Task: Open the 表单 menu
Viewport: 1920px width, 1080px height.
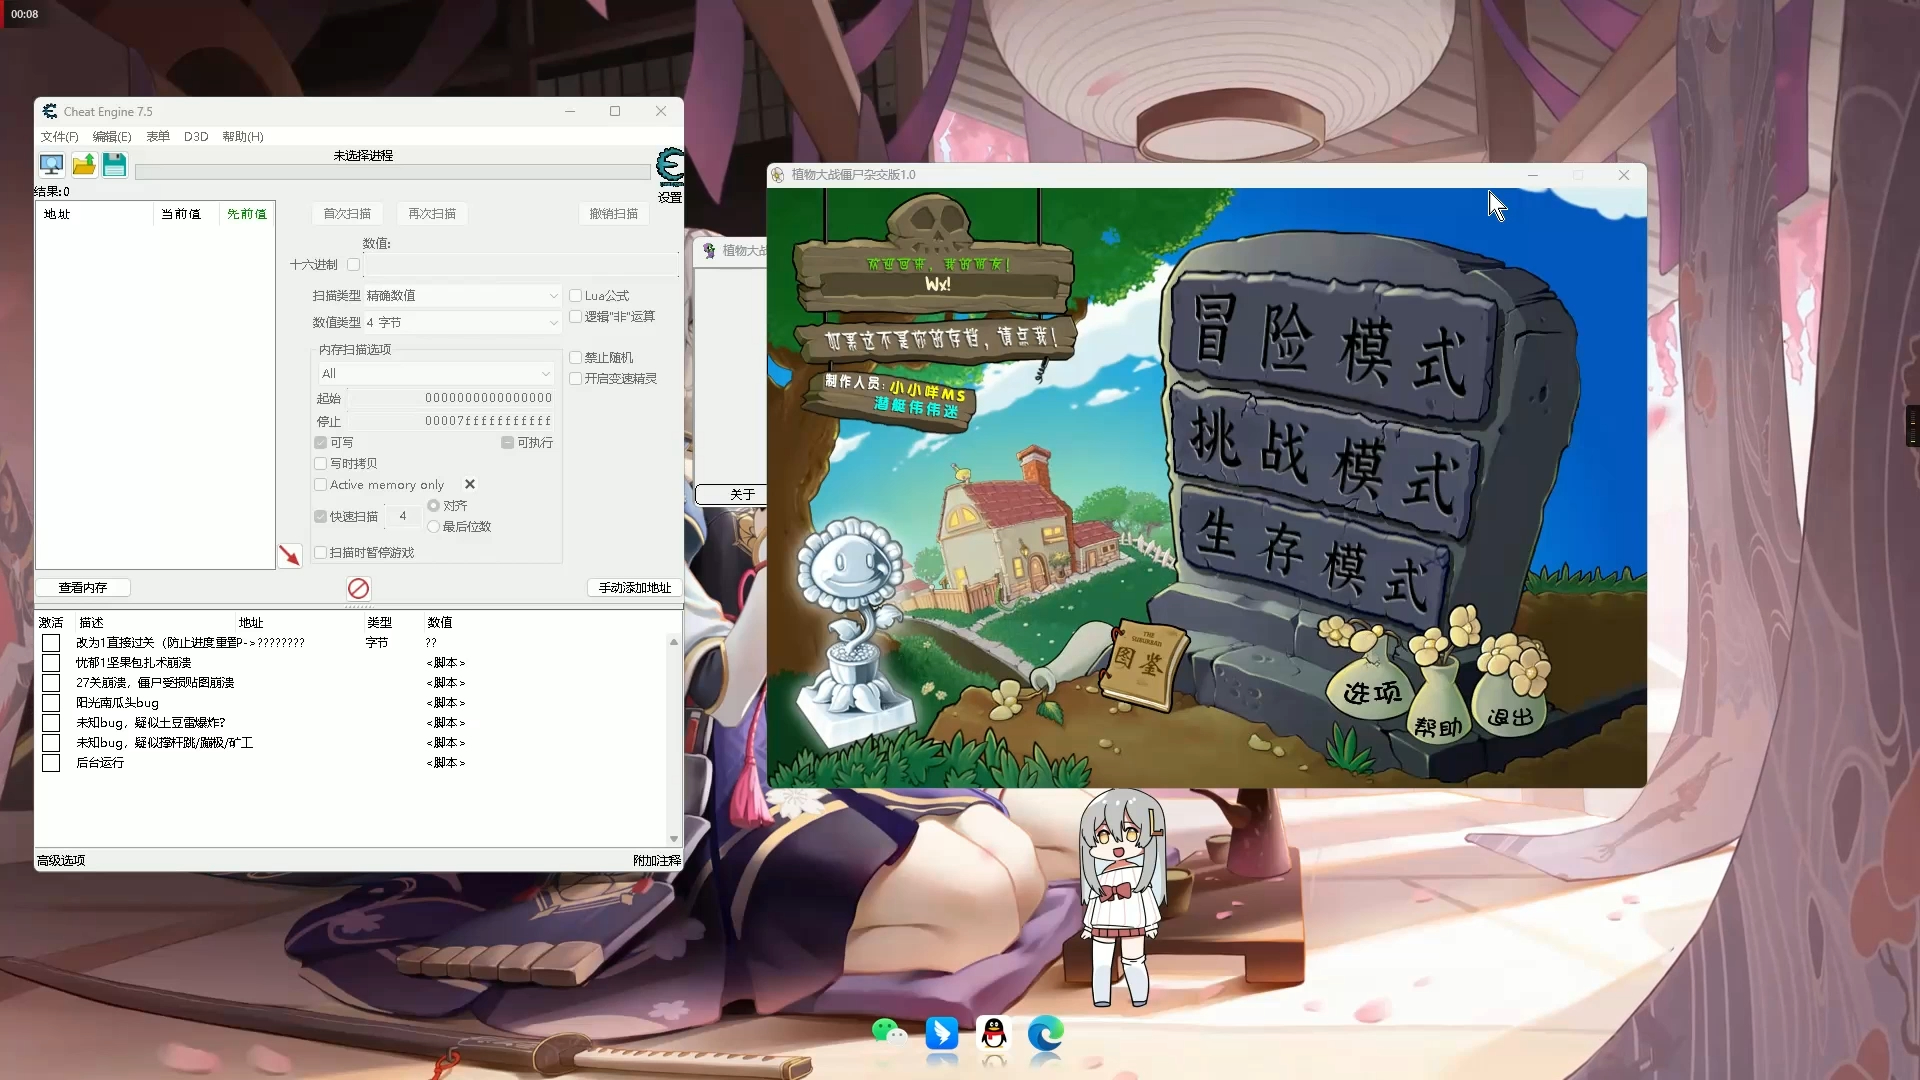Action: coord(158,137)
